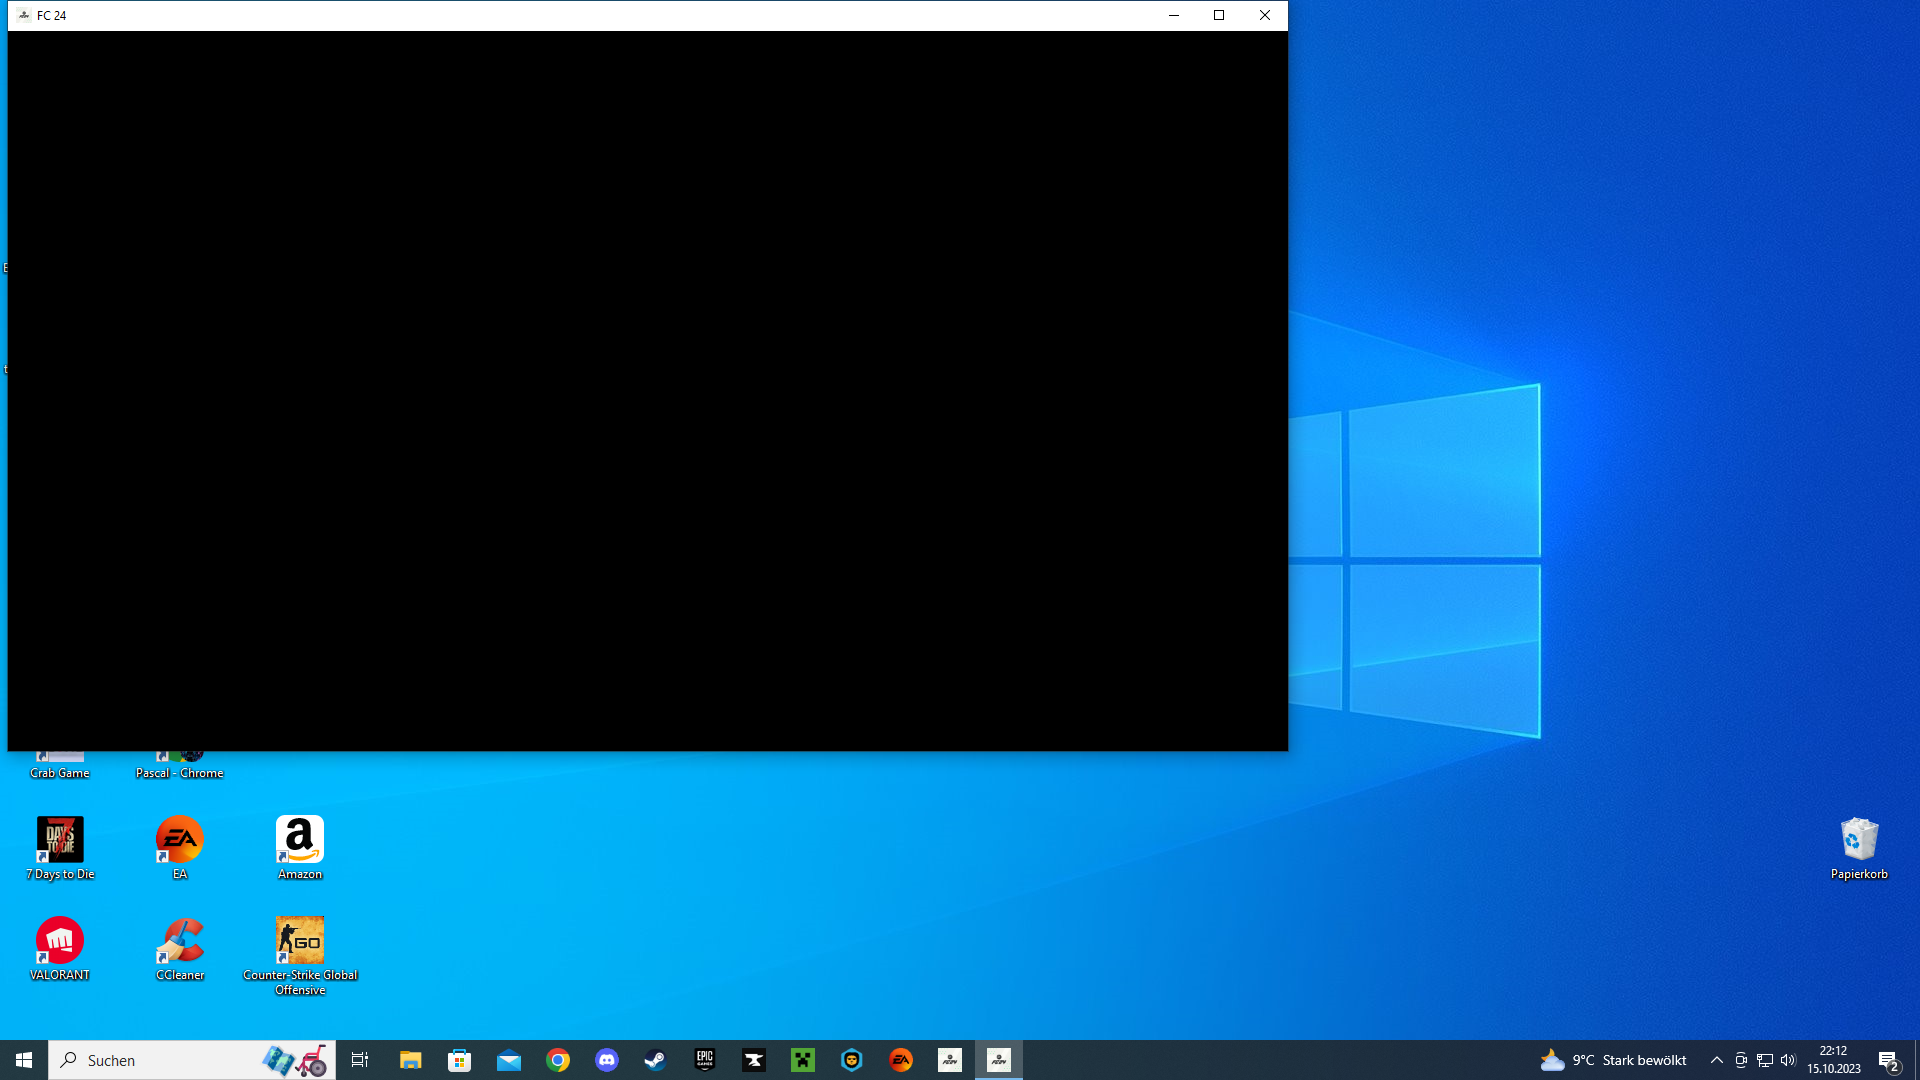Open the Epic Games launcher taskbar icon
The image size is (1920, 1080).
[705, 1060]
